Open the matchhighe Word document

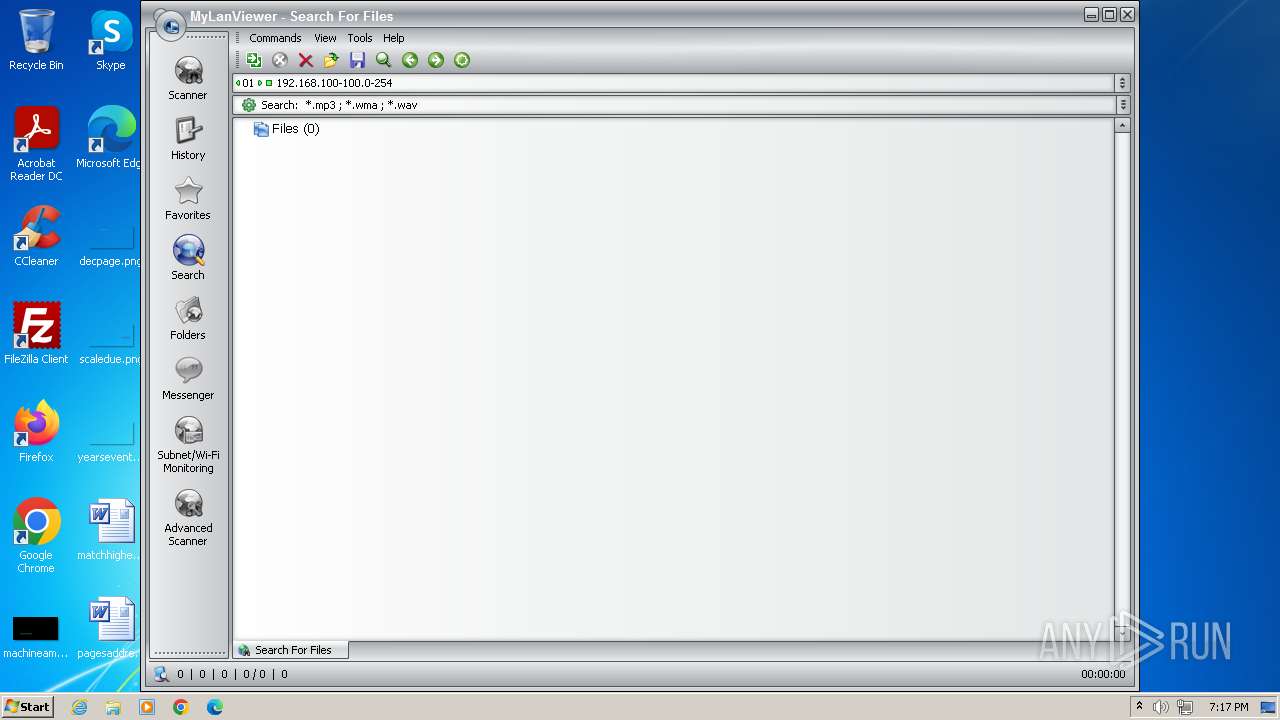110,530
